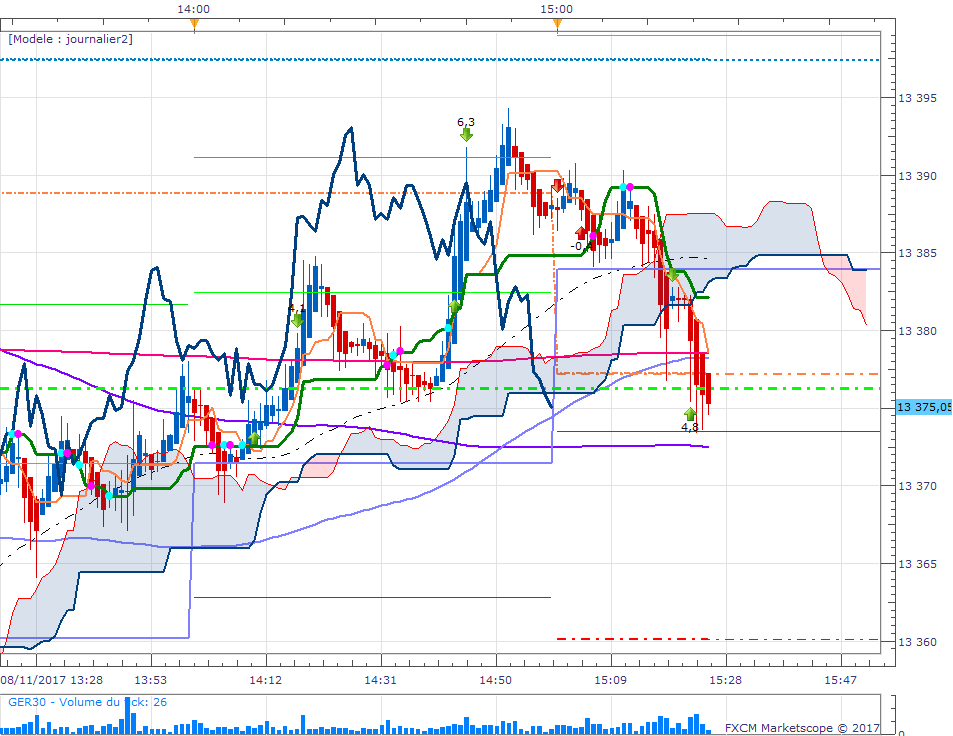Image resolution: width=953 pixels, height=736 pixels.
Task: Click the orange session marker under 14:00
Action: pos(194,24)
